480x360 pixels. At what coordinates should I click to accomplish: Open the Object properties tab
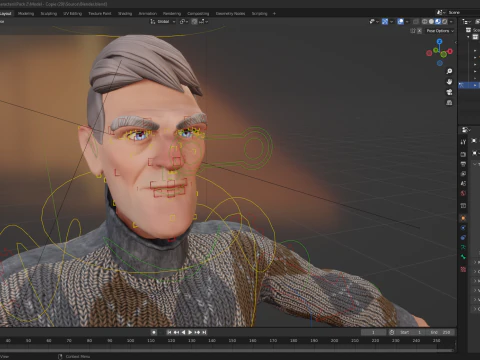[463, 218]
